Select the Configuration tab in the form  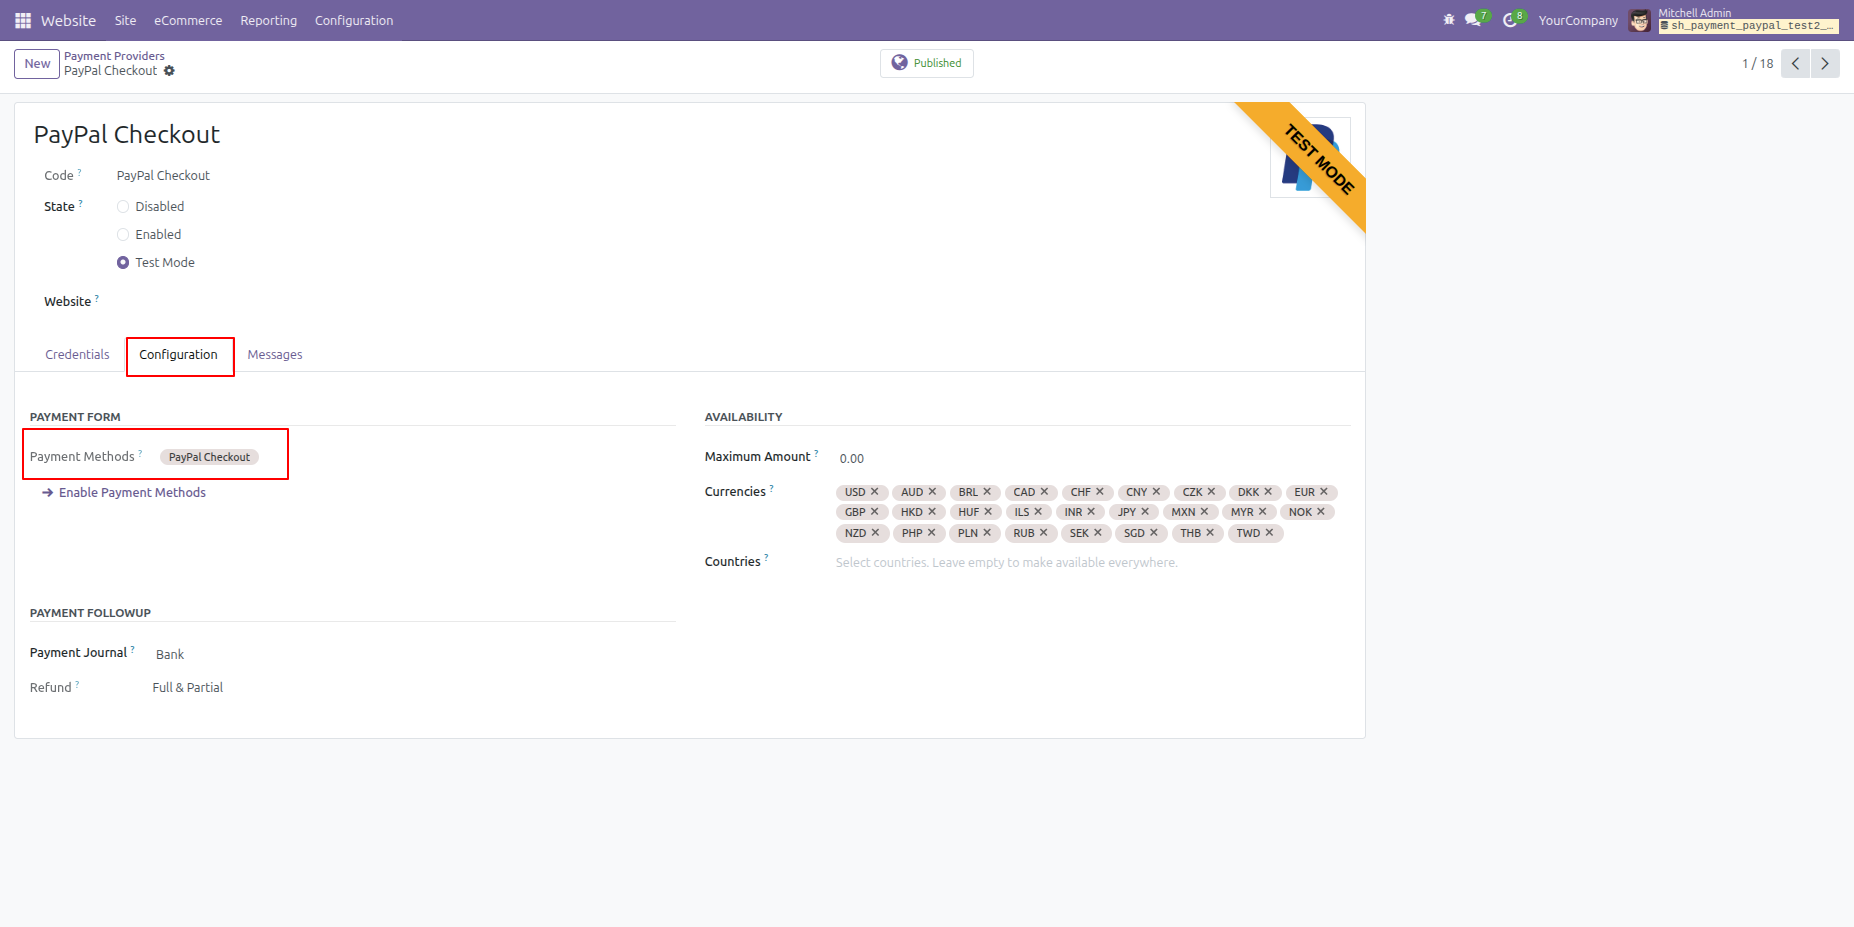178,355
